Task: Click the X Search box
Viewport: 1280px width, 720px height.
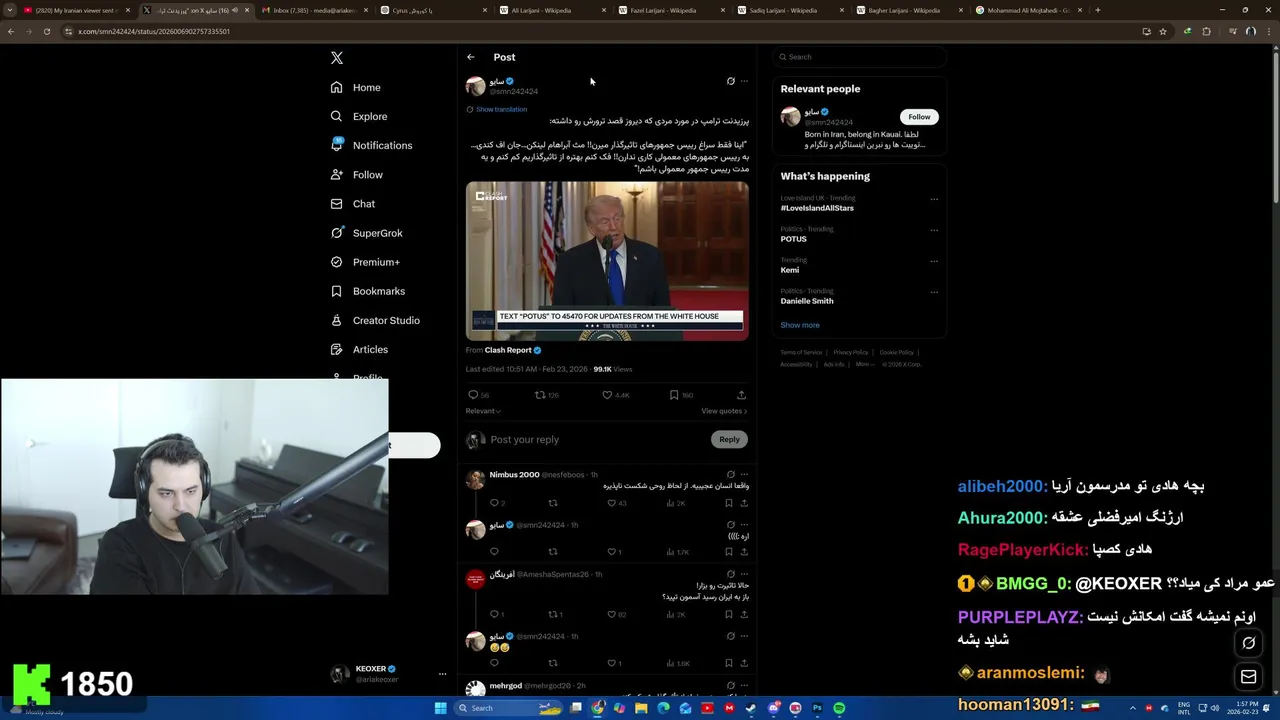Action: click(858, 57)
